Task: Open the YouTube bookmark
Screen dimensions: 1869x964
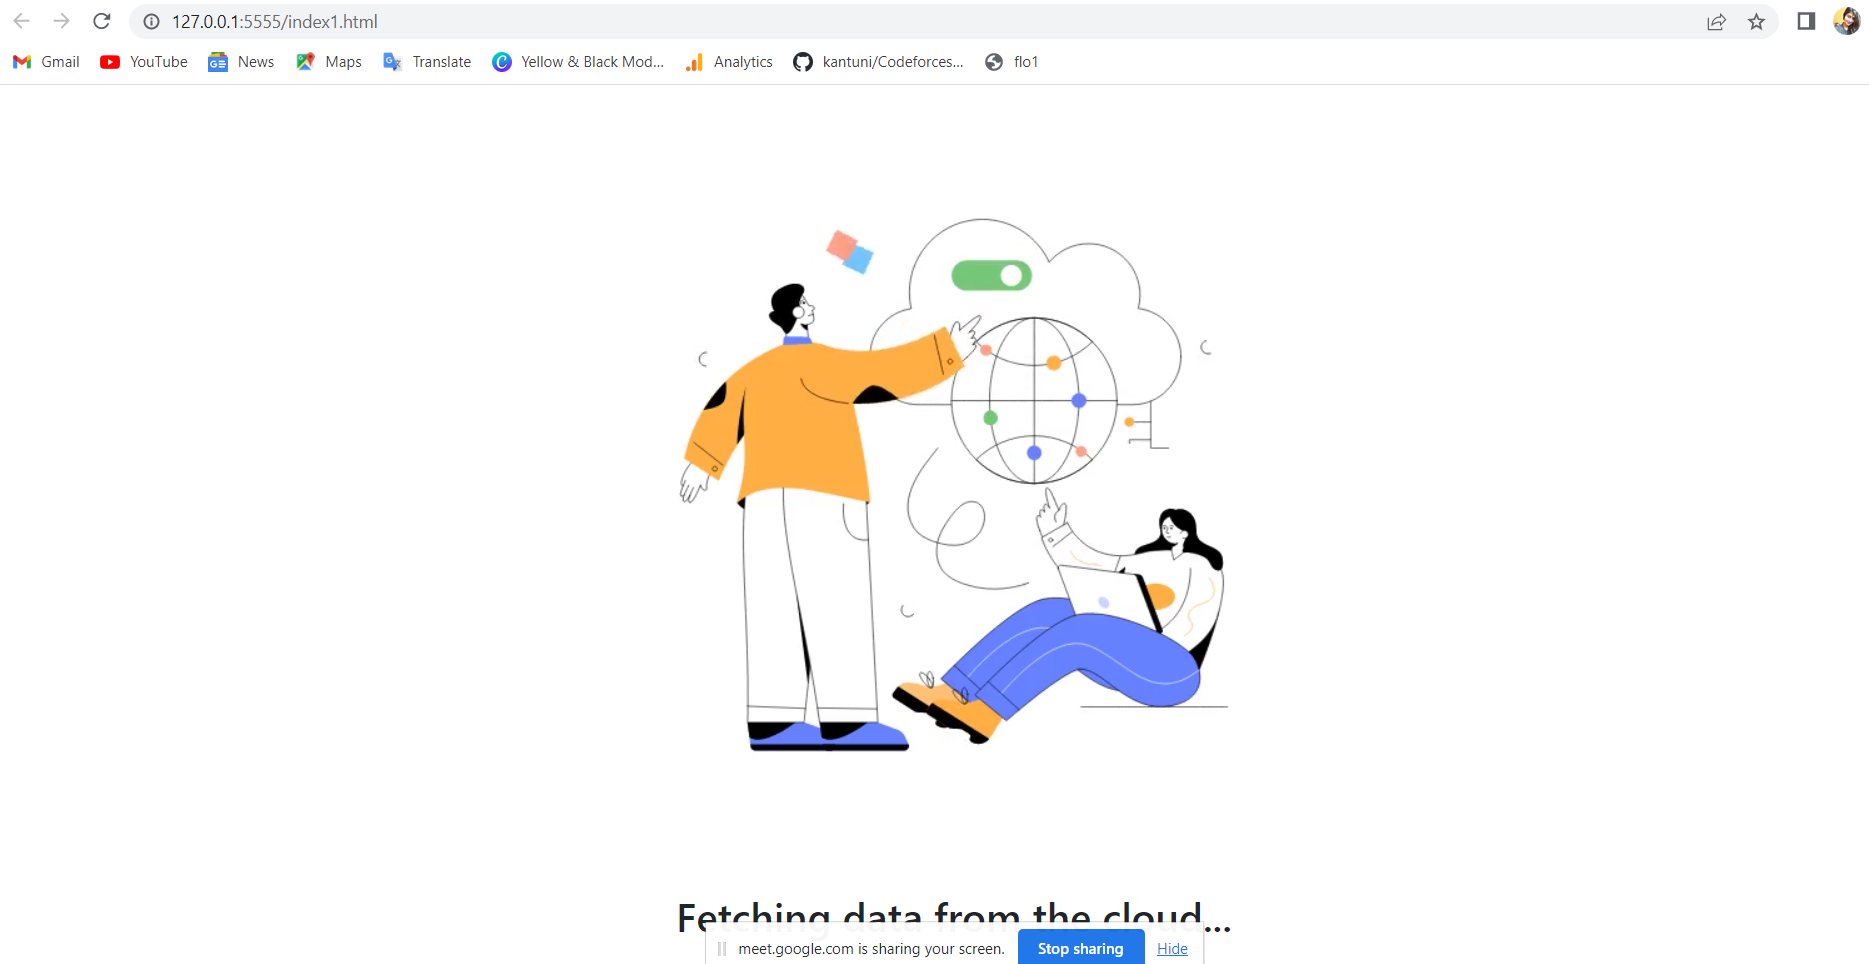Action: 144,62
